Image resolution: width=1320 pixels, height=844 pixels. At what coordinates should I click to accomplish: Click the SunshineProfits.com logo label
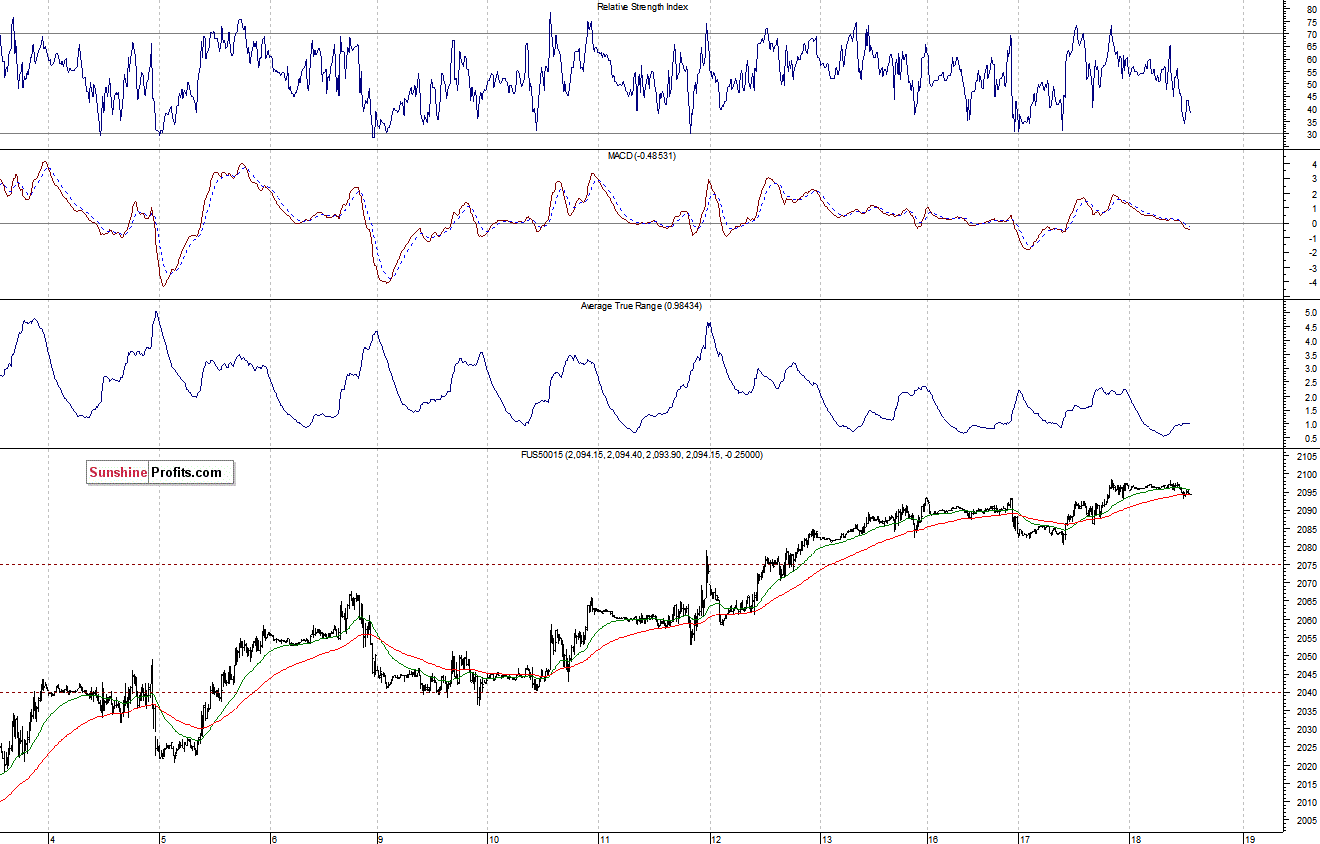pyautogui.click(x=160, y=472)
